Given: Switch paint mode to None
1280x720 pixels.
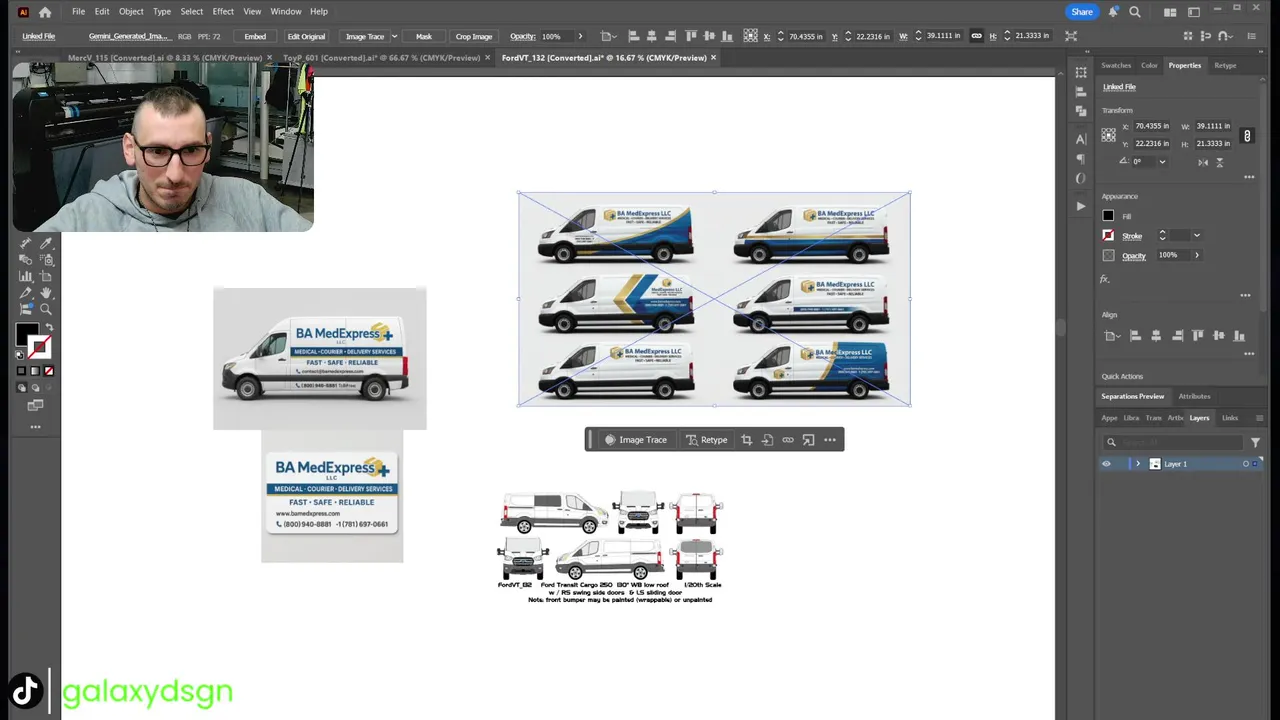Looking at the screenshot, I should pos(48,371).
